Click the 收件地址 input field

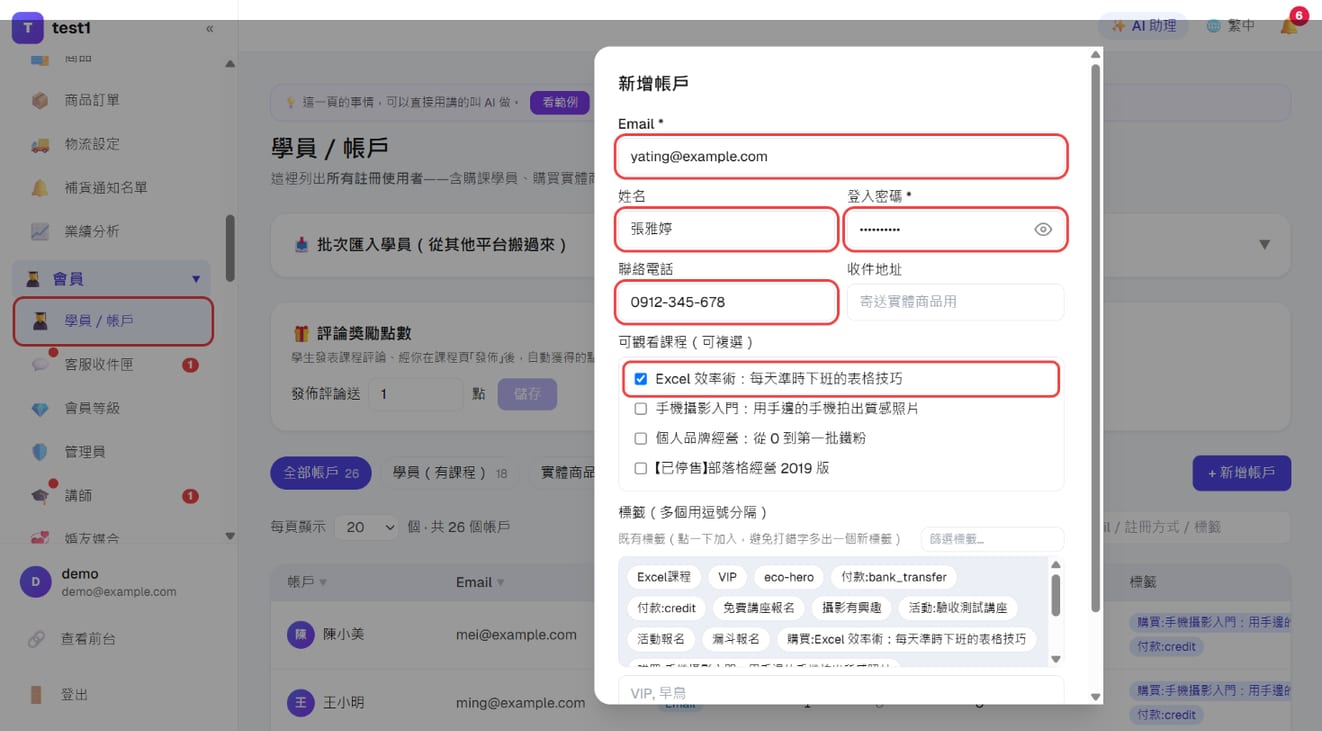click(x=955, y=302)
